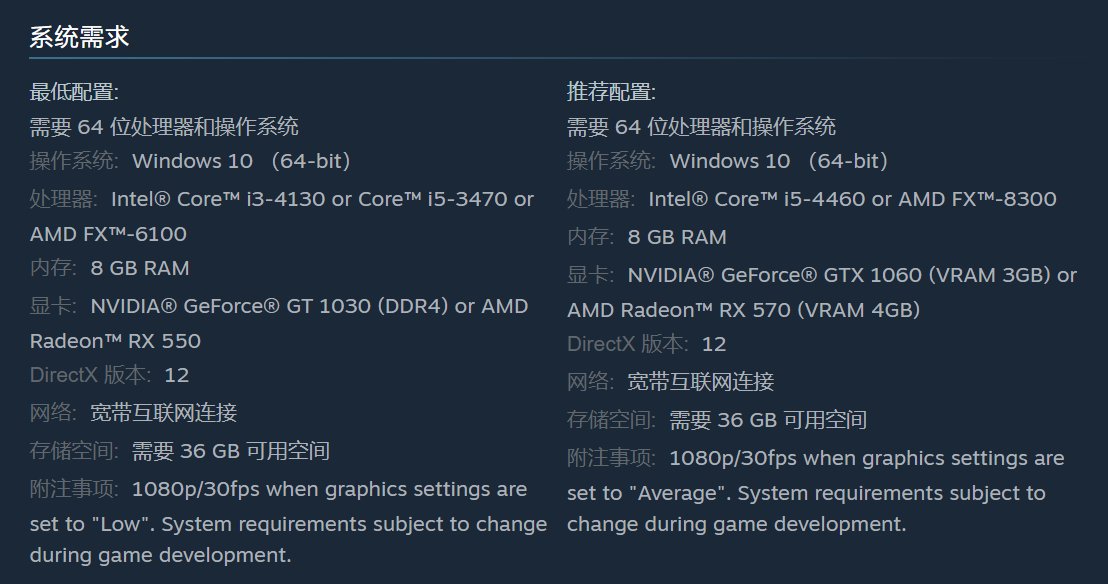The image size is (1108, 584).
Task: Click the minimum 操作系统 label
Action: tap(74, 161)
